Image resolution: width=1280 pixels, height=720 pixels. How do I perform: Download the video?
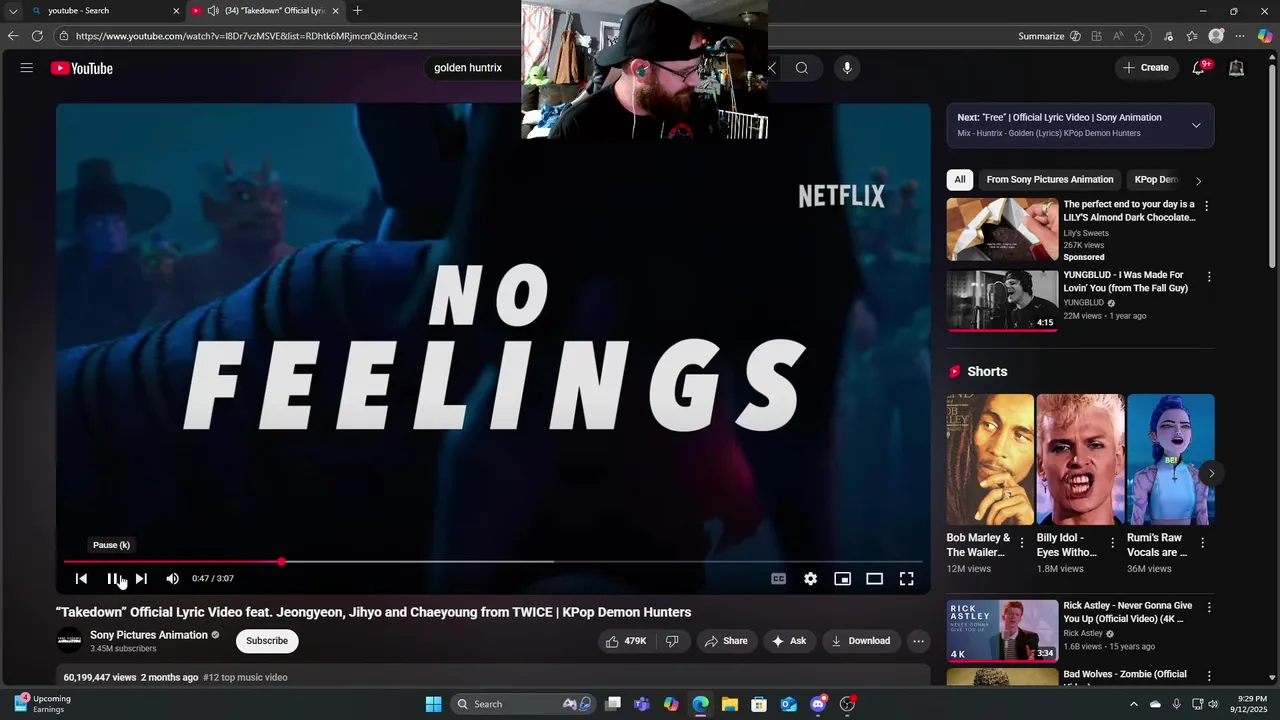(x=860, y=641)
